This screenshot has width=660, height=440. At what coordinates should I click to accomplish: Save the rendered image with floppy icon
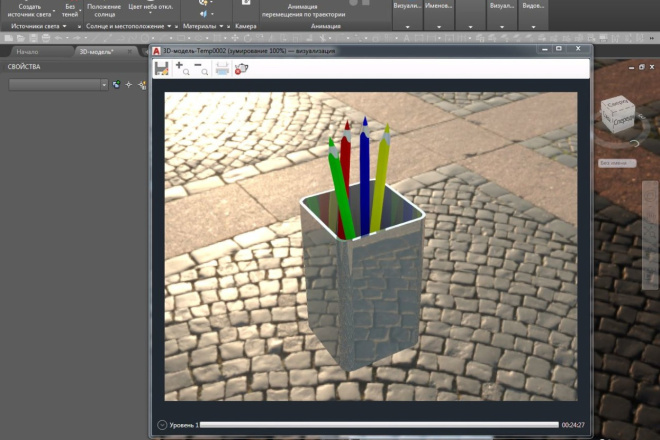(161, 68)
